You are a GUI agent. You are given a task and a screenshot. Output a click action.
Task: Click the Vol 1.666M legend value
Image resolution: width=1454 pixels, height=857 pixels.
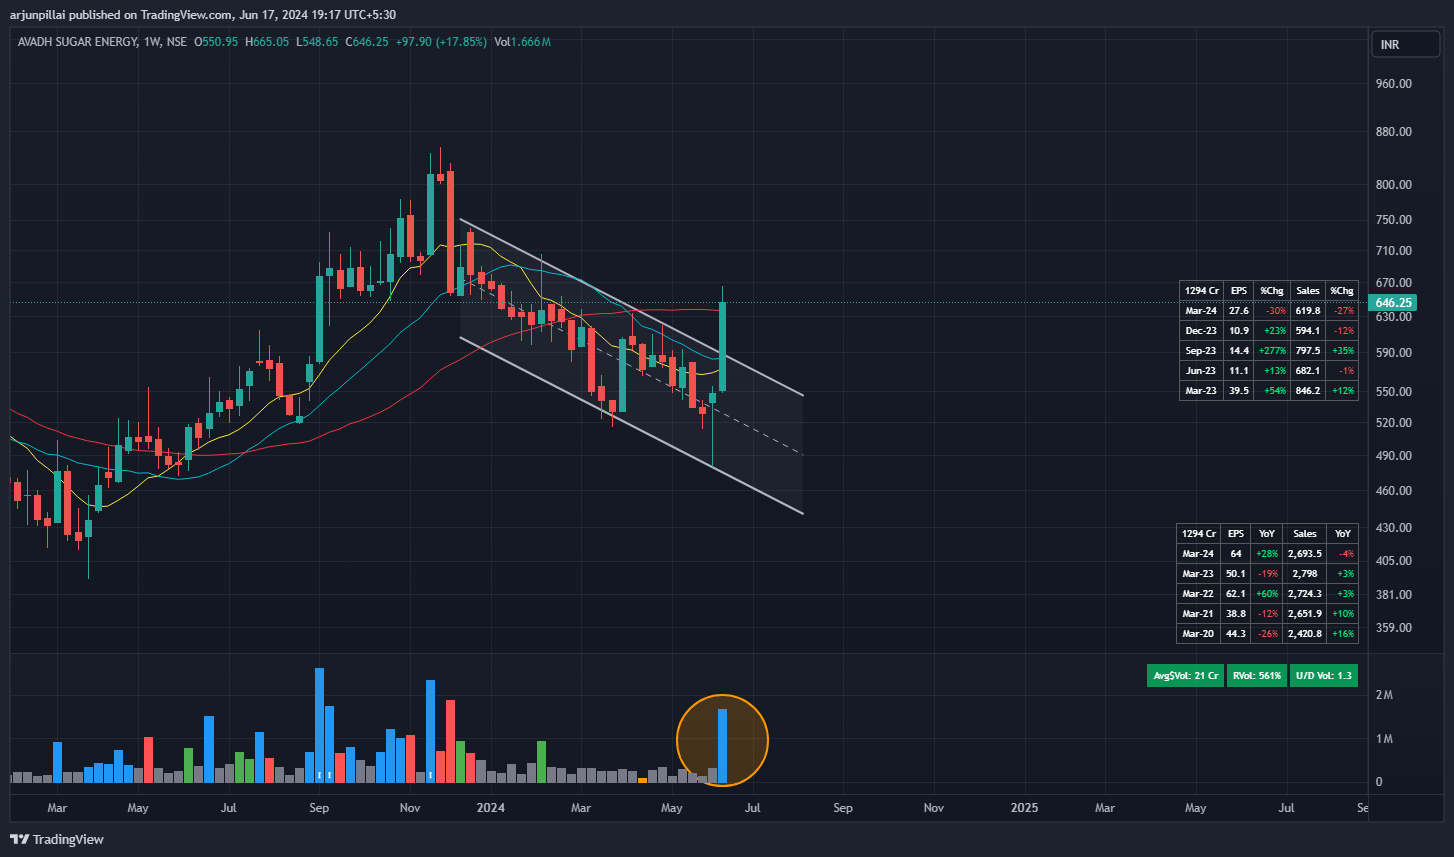[x=522, y=42]
